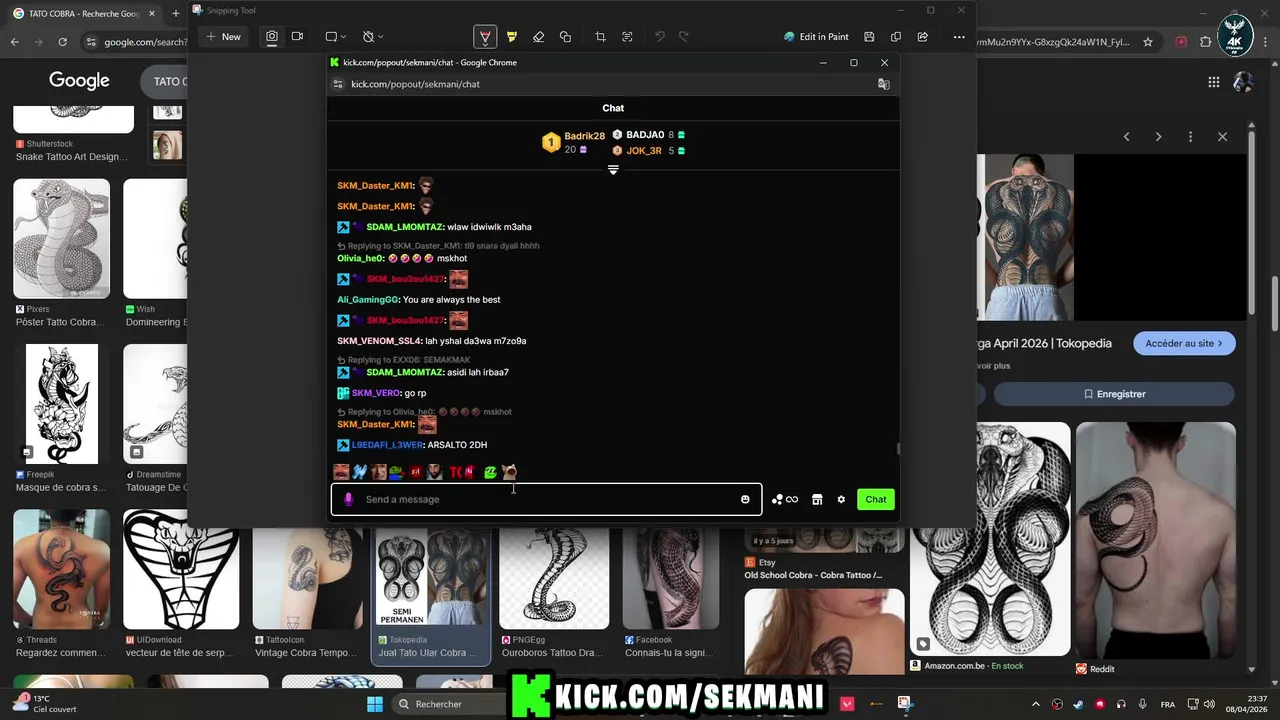Select the eraser tool in Snipping Tool
Image resolution: width=1280 pixels, height=720 pixels.
(x=538, y=37)
